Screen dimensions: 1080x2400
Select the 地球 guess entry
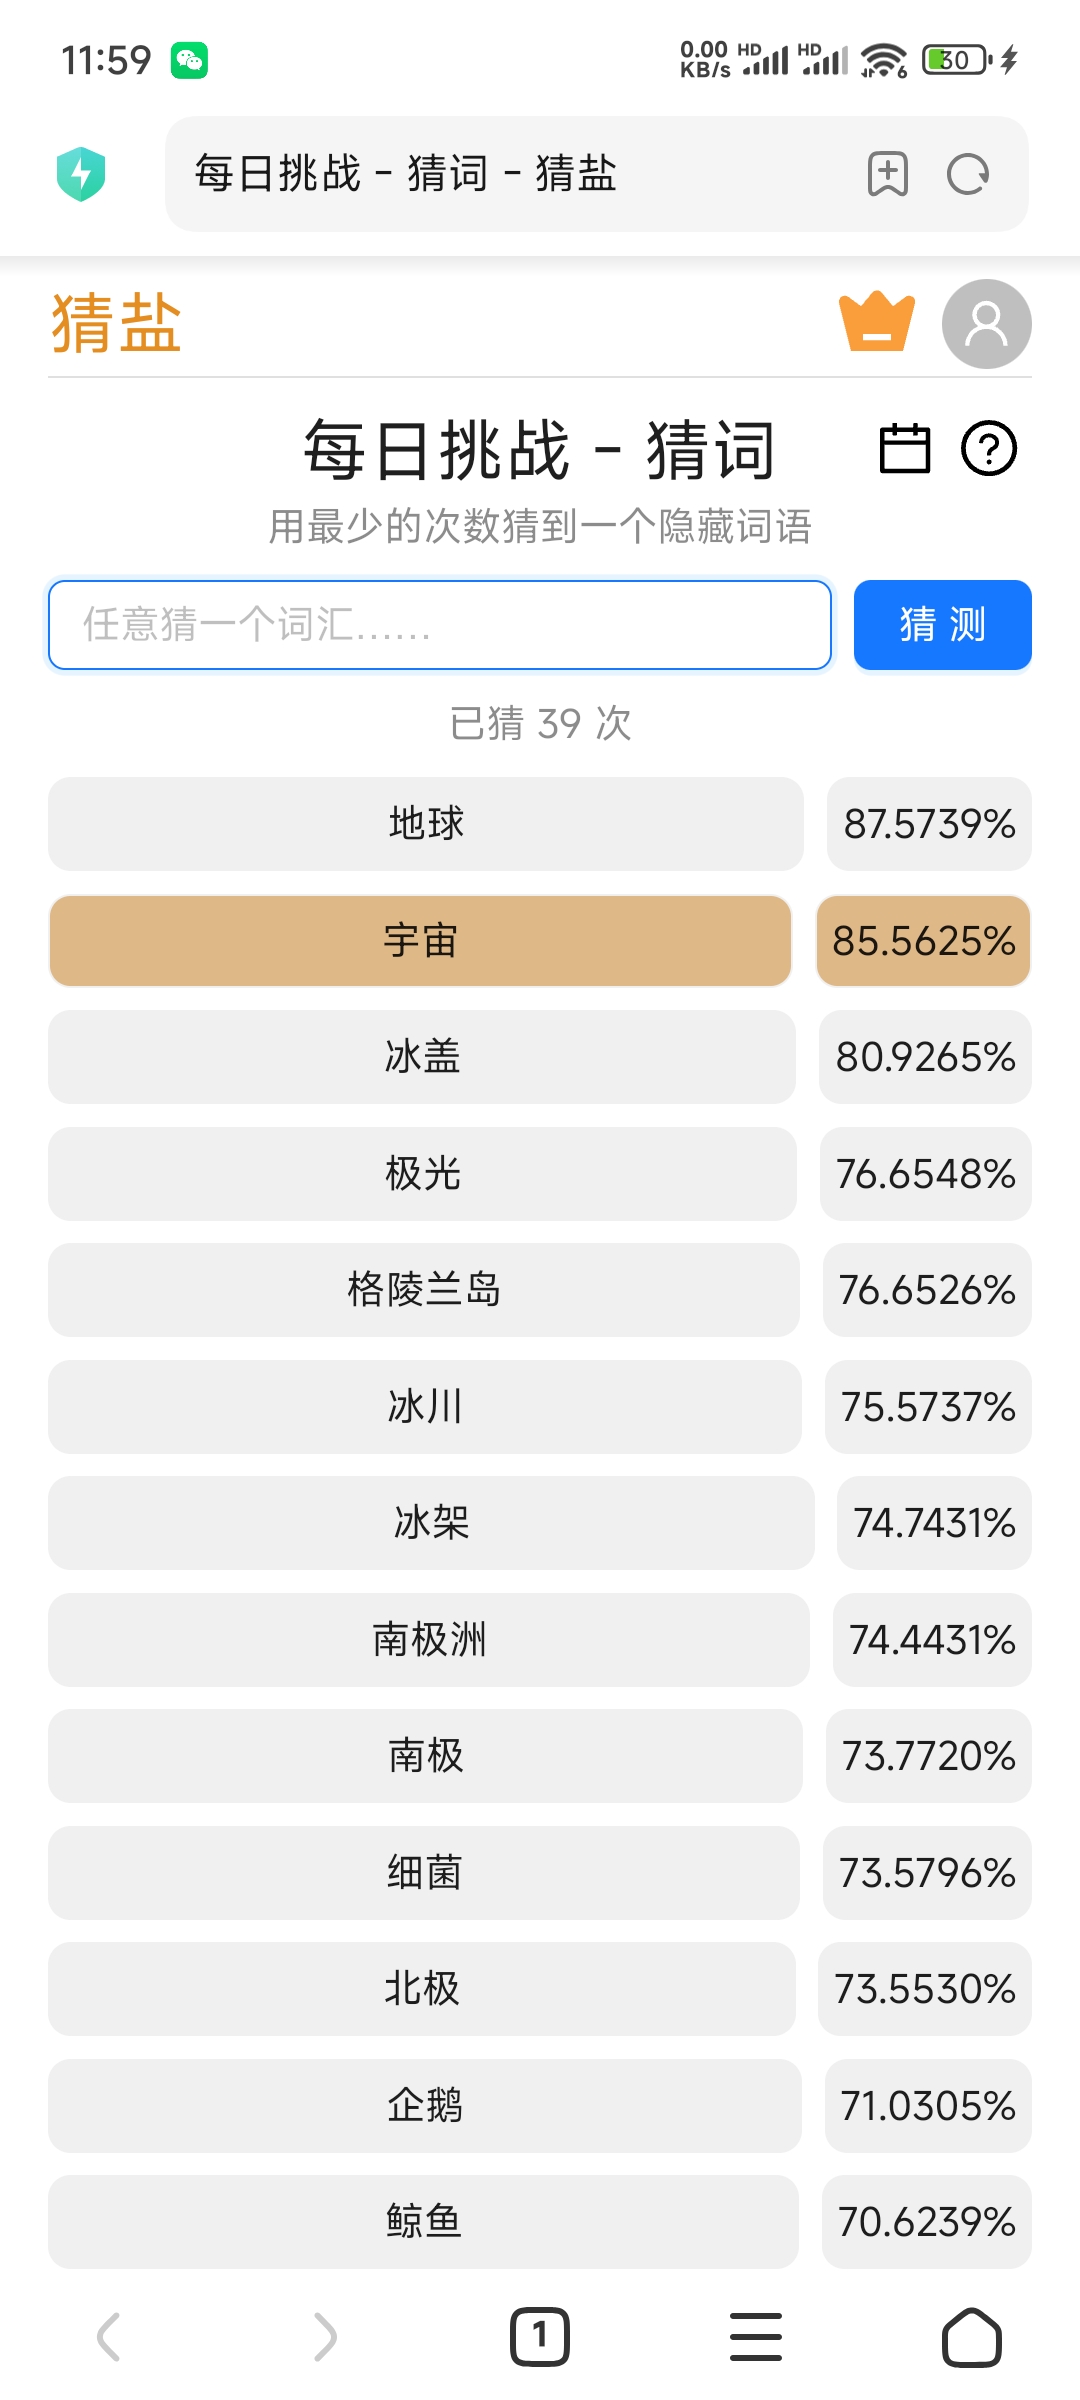(426, 824)
